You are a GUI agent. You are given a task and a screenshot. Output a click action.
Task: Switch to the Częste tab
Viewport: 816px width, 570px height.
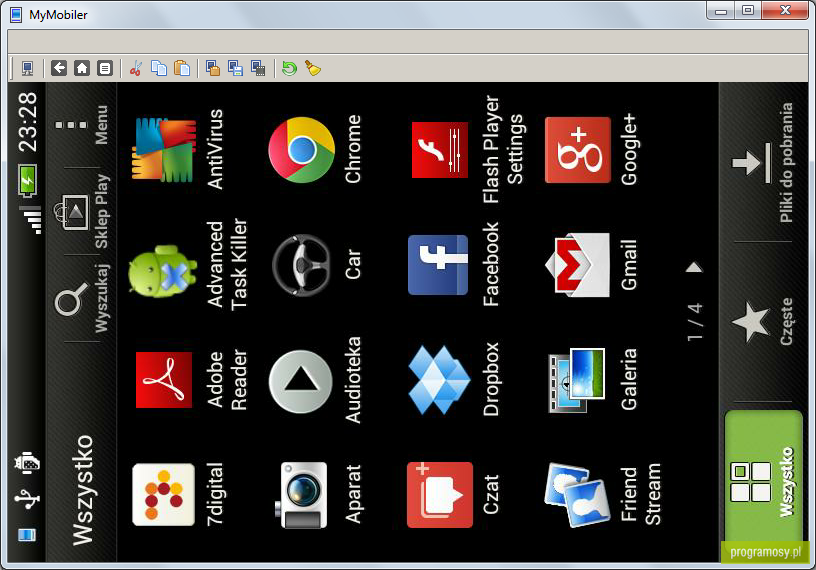[763, 322]
